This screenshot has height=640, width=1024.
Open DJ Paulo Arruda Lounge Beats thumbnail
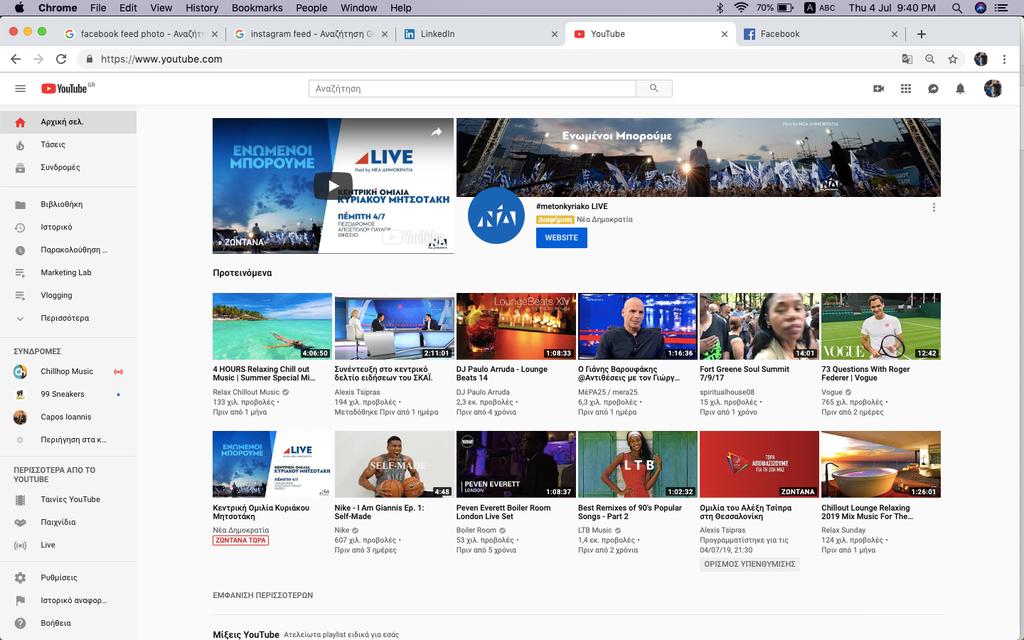click(x=516, y=327)
